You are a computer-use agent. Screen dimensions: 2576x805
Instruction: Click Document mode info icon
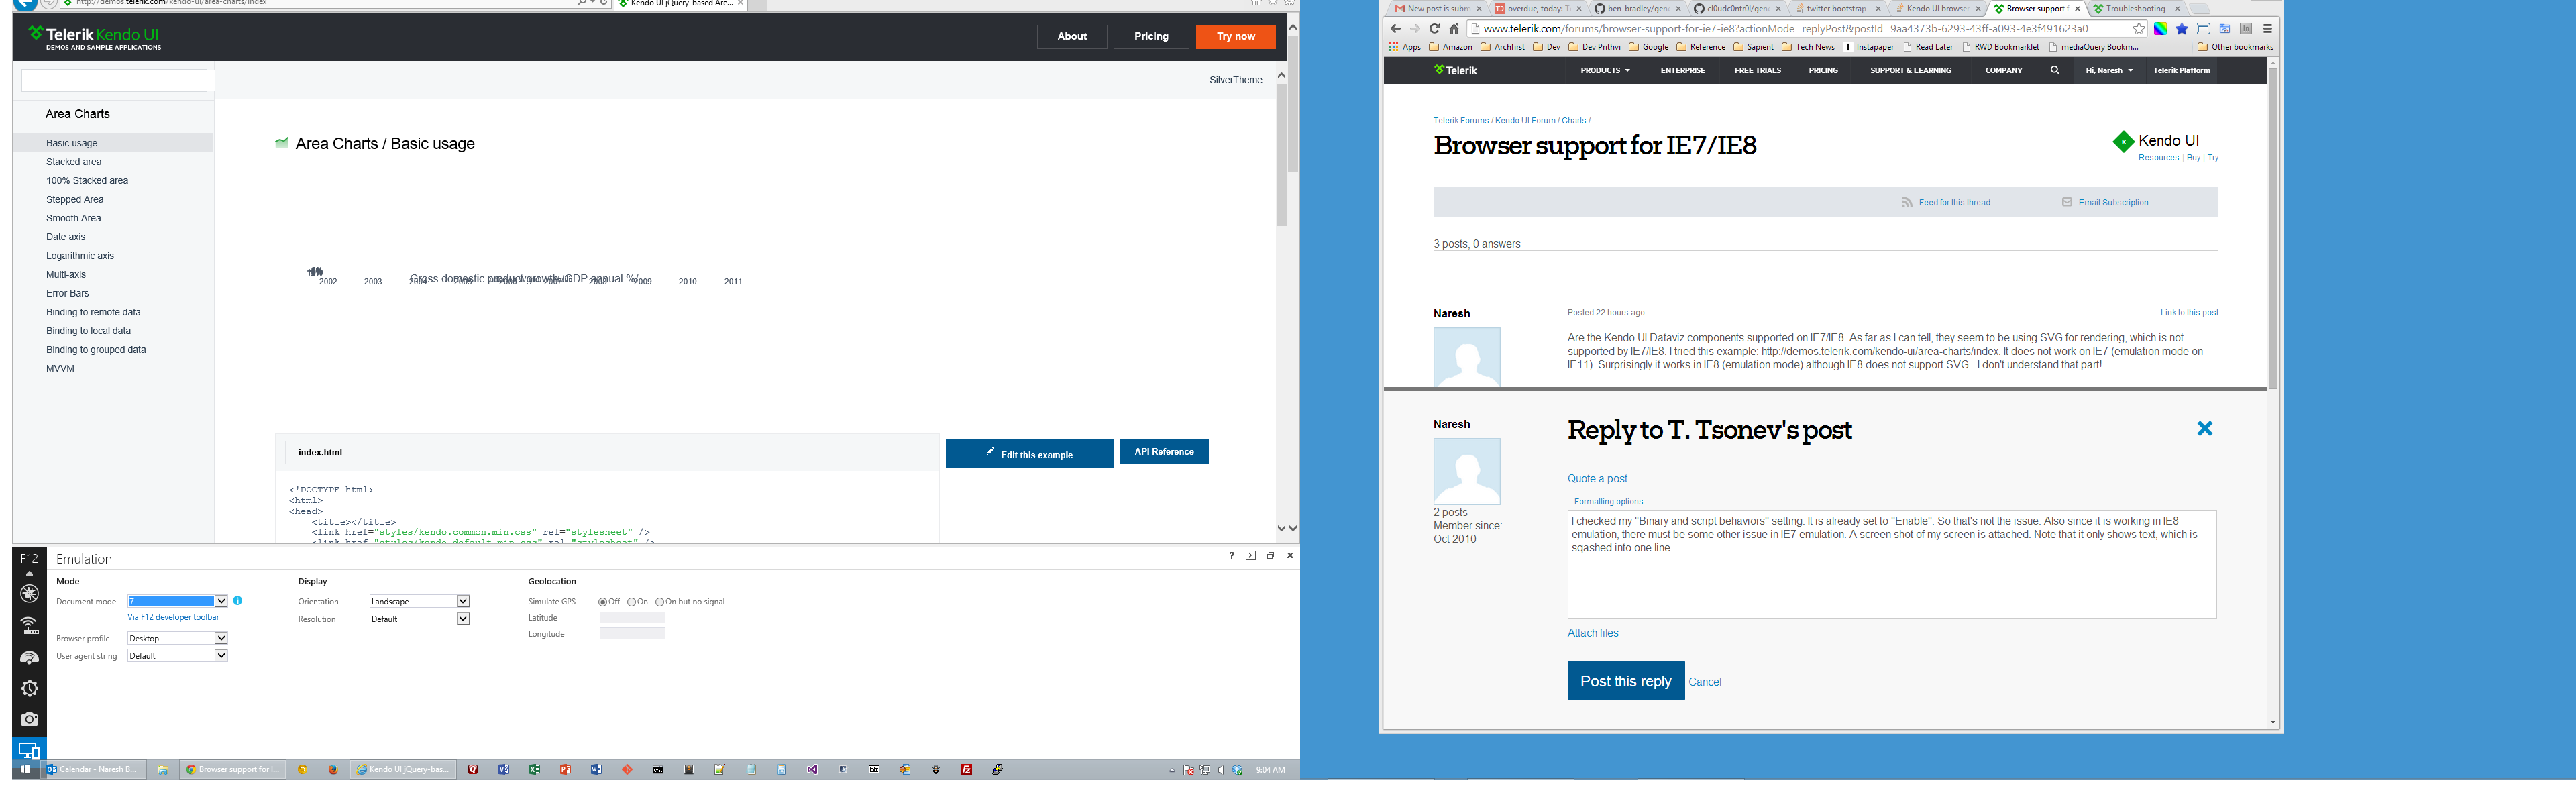238,601
